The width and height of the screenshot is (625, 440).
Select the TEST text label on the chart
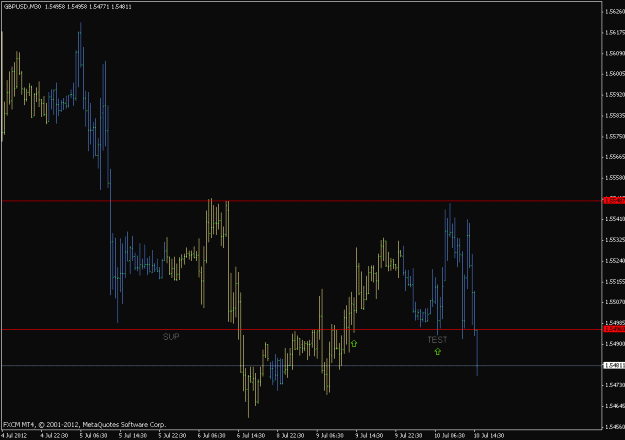point(437,340)
